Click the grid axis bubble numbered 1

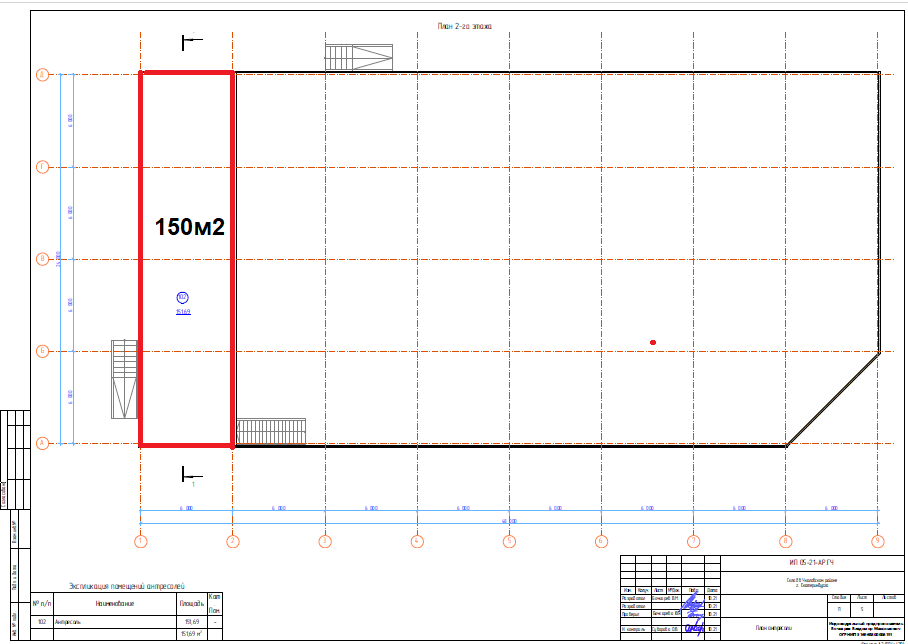point(140,541)
